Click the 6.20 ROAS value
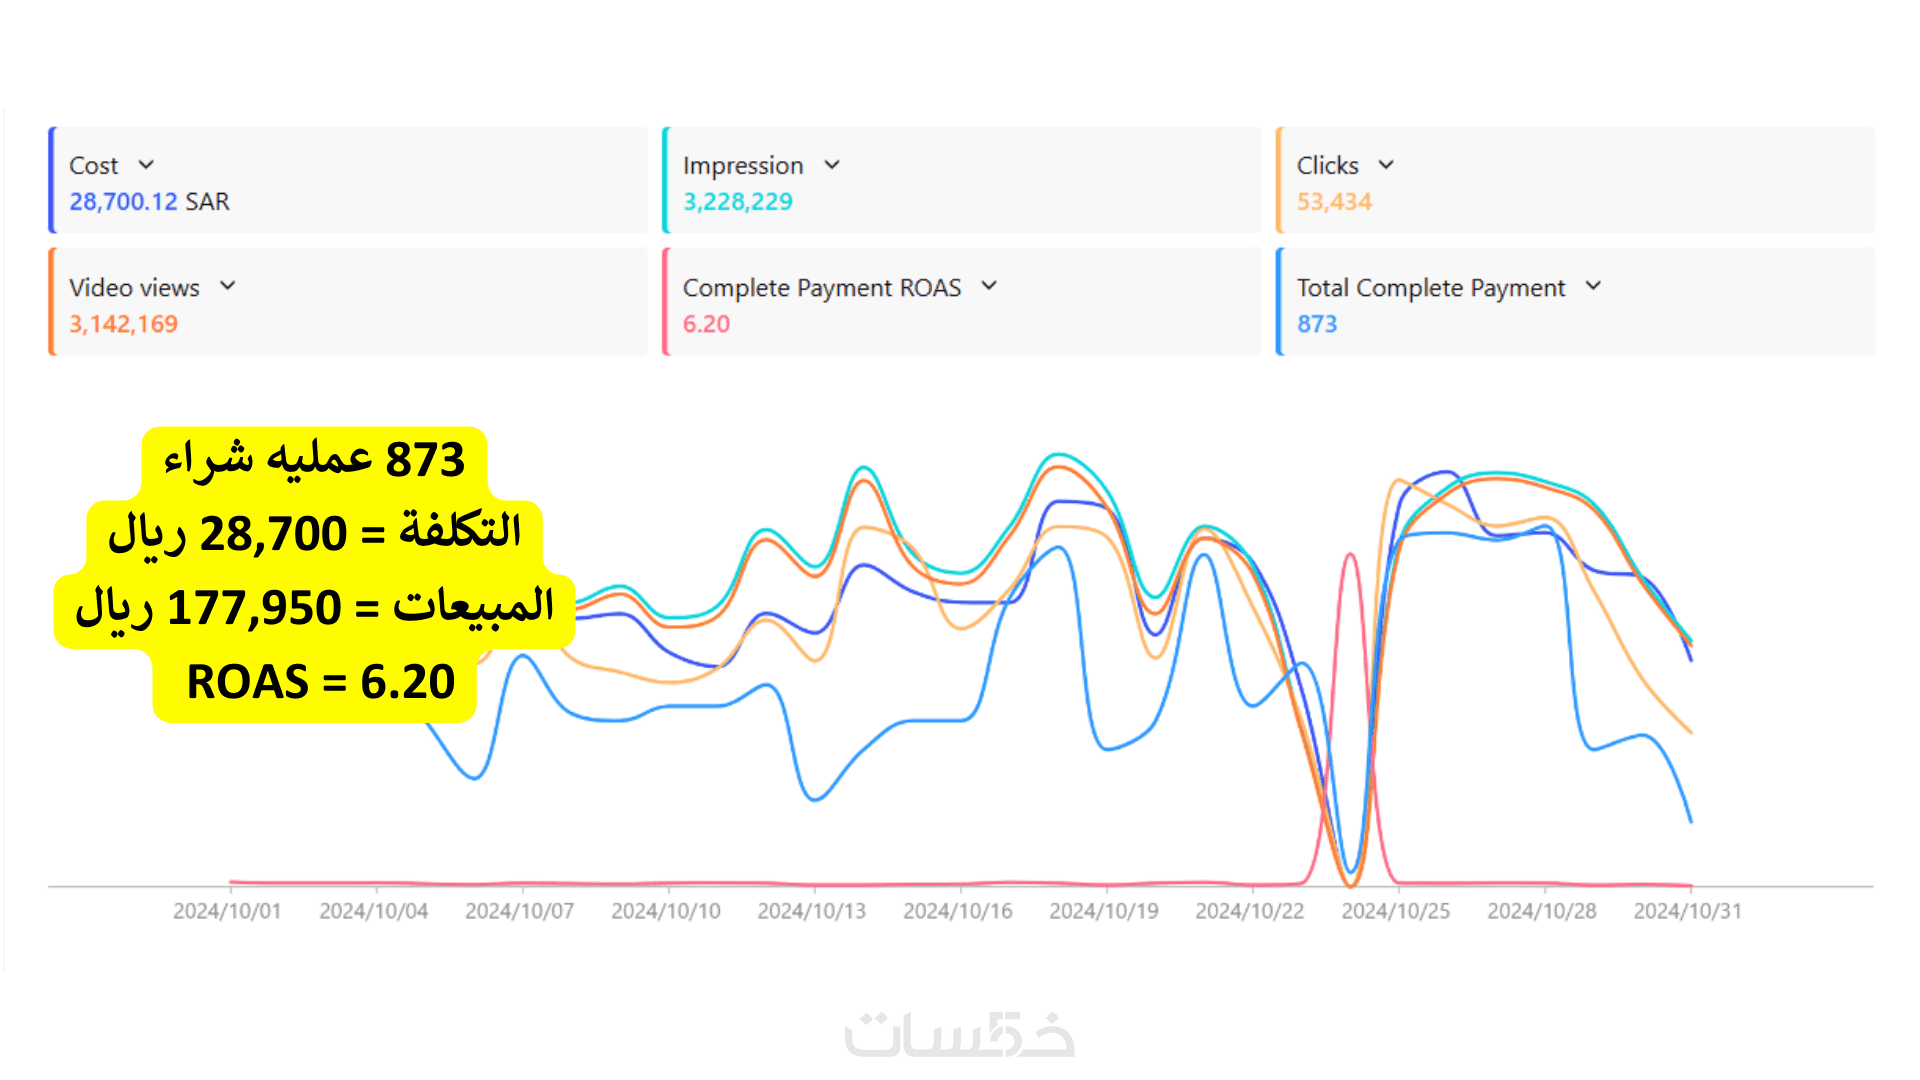The width and height of the screenshot is (1920, 1080). [x=706, y=324]
